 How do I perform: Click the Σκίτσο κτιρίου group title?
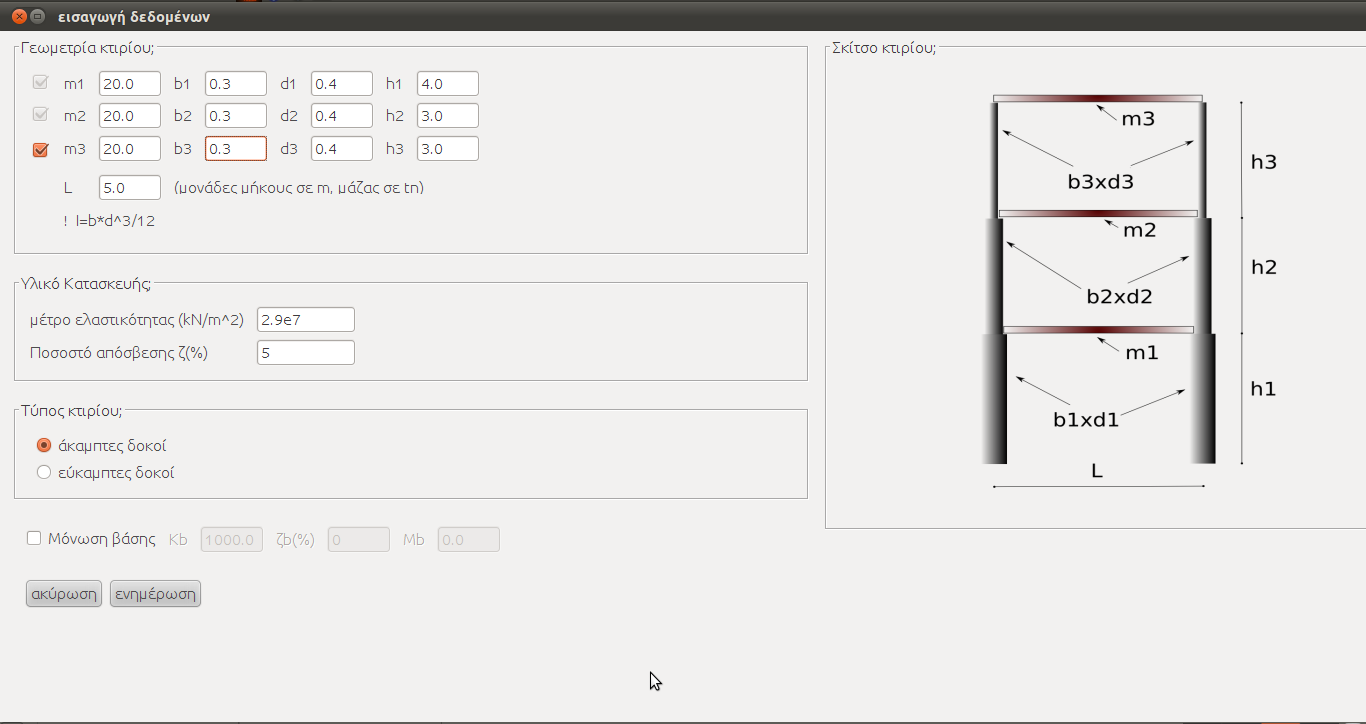[x=884, y=47]
